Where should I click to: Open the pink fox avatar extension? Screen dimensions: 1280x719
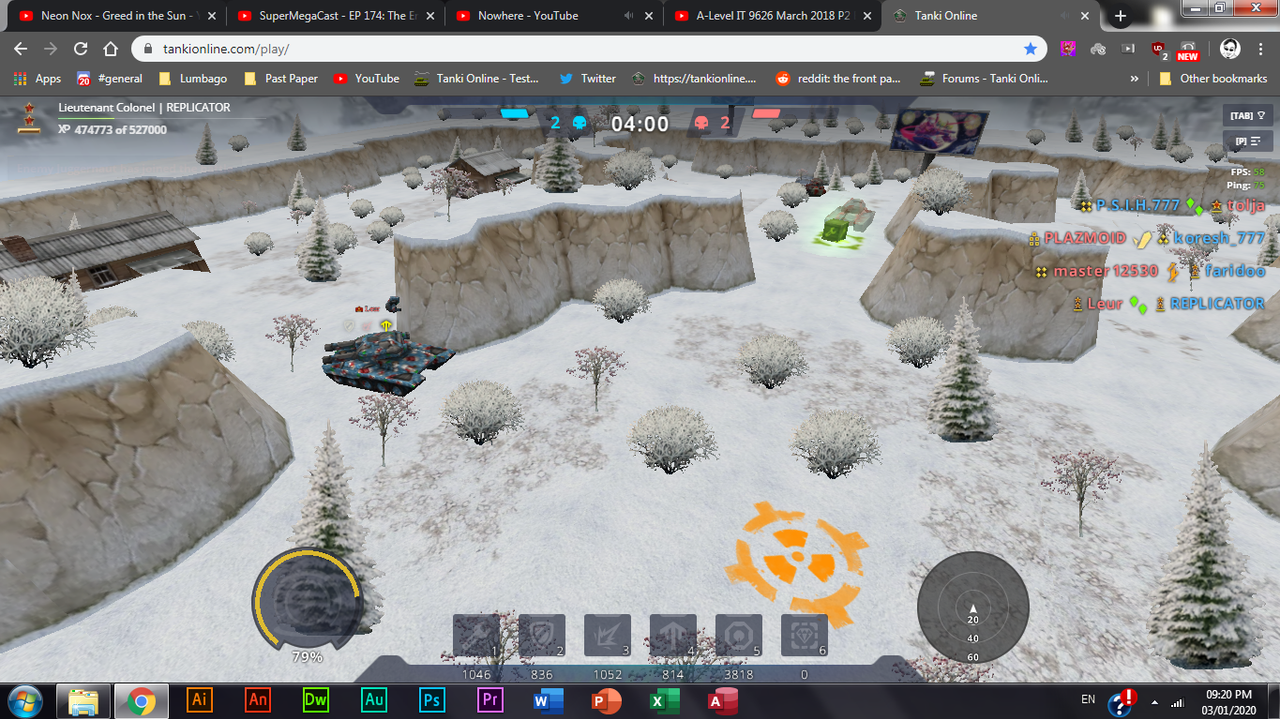[x=1068, y=49]
